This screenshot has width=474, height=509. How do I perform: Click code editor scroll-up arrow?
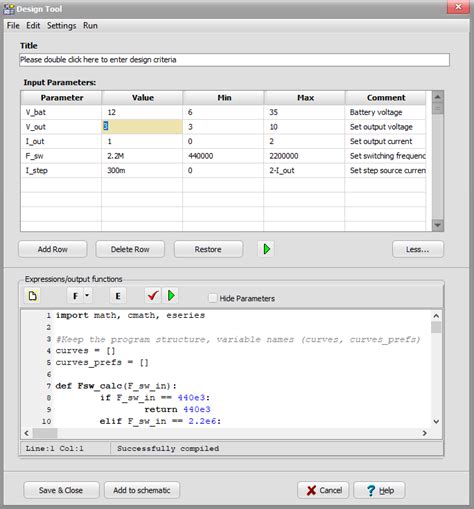click(x=436, y=316)
